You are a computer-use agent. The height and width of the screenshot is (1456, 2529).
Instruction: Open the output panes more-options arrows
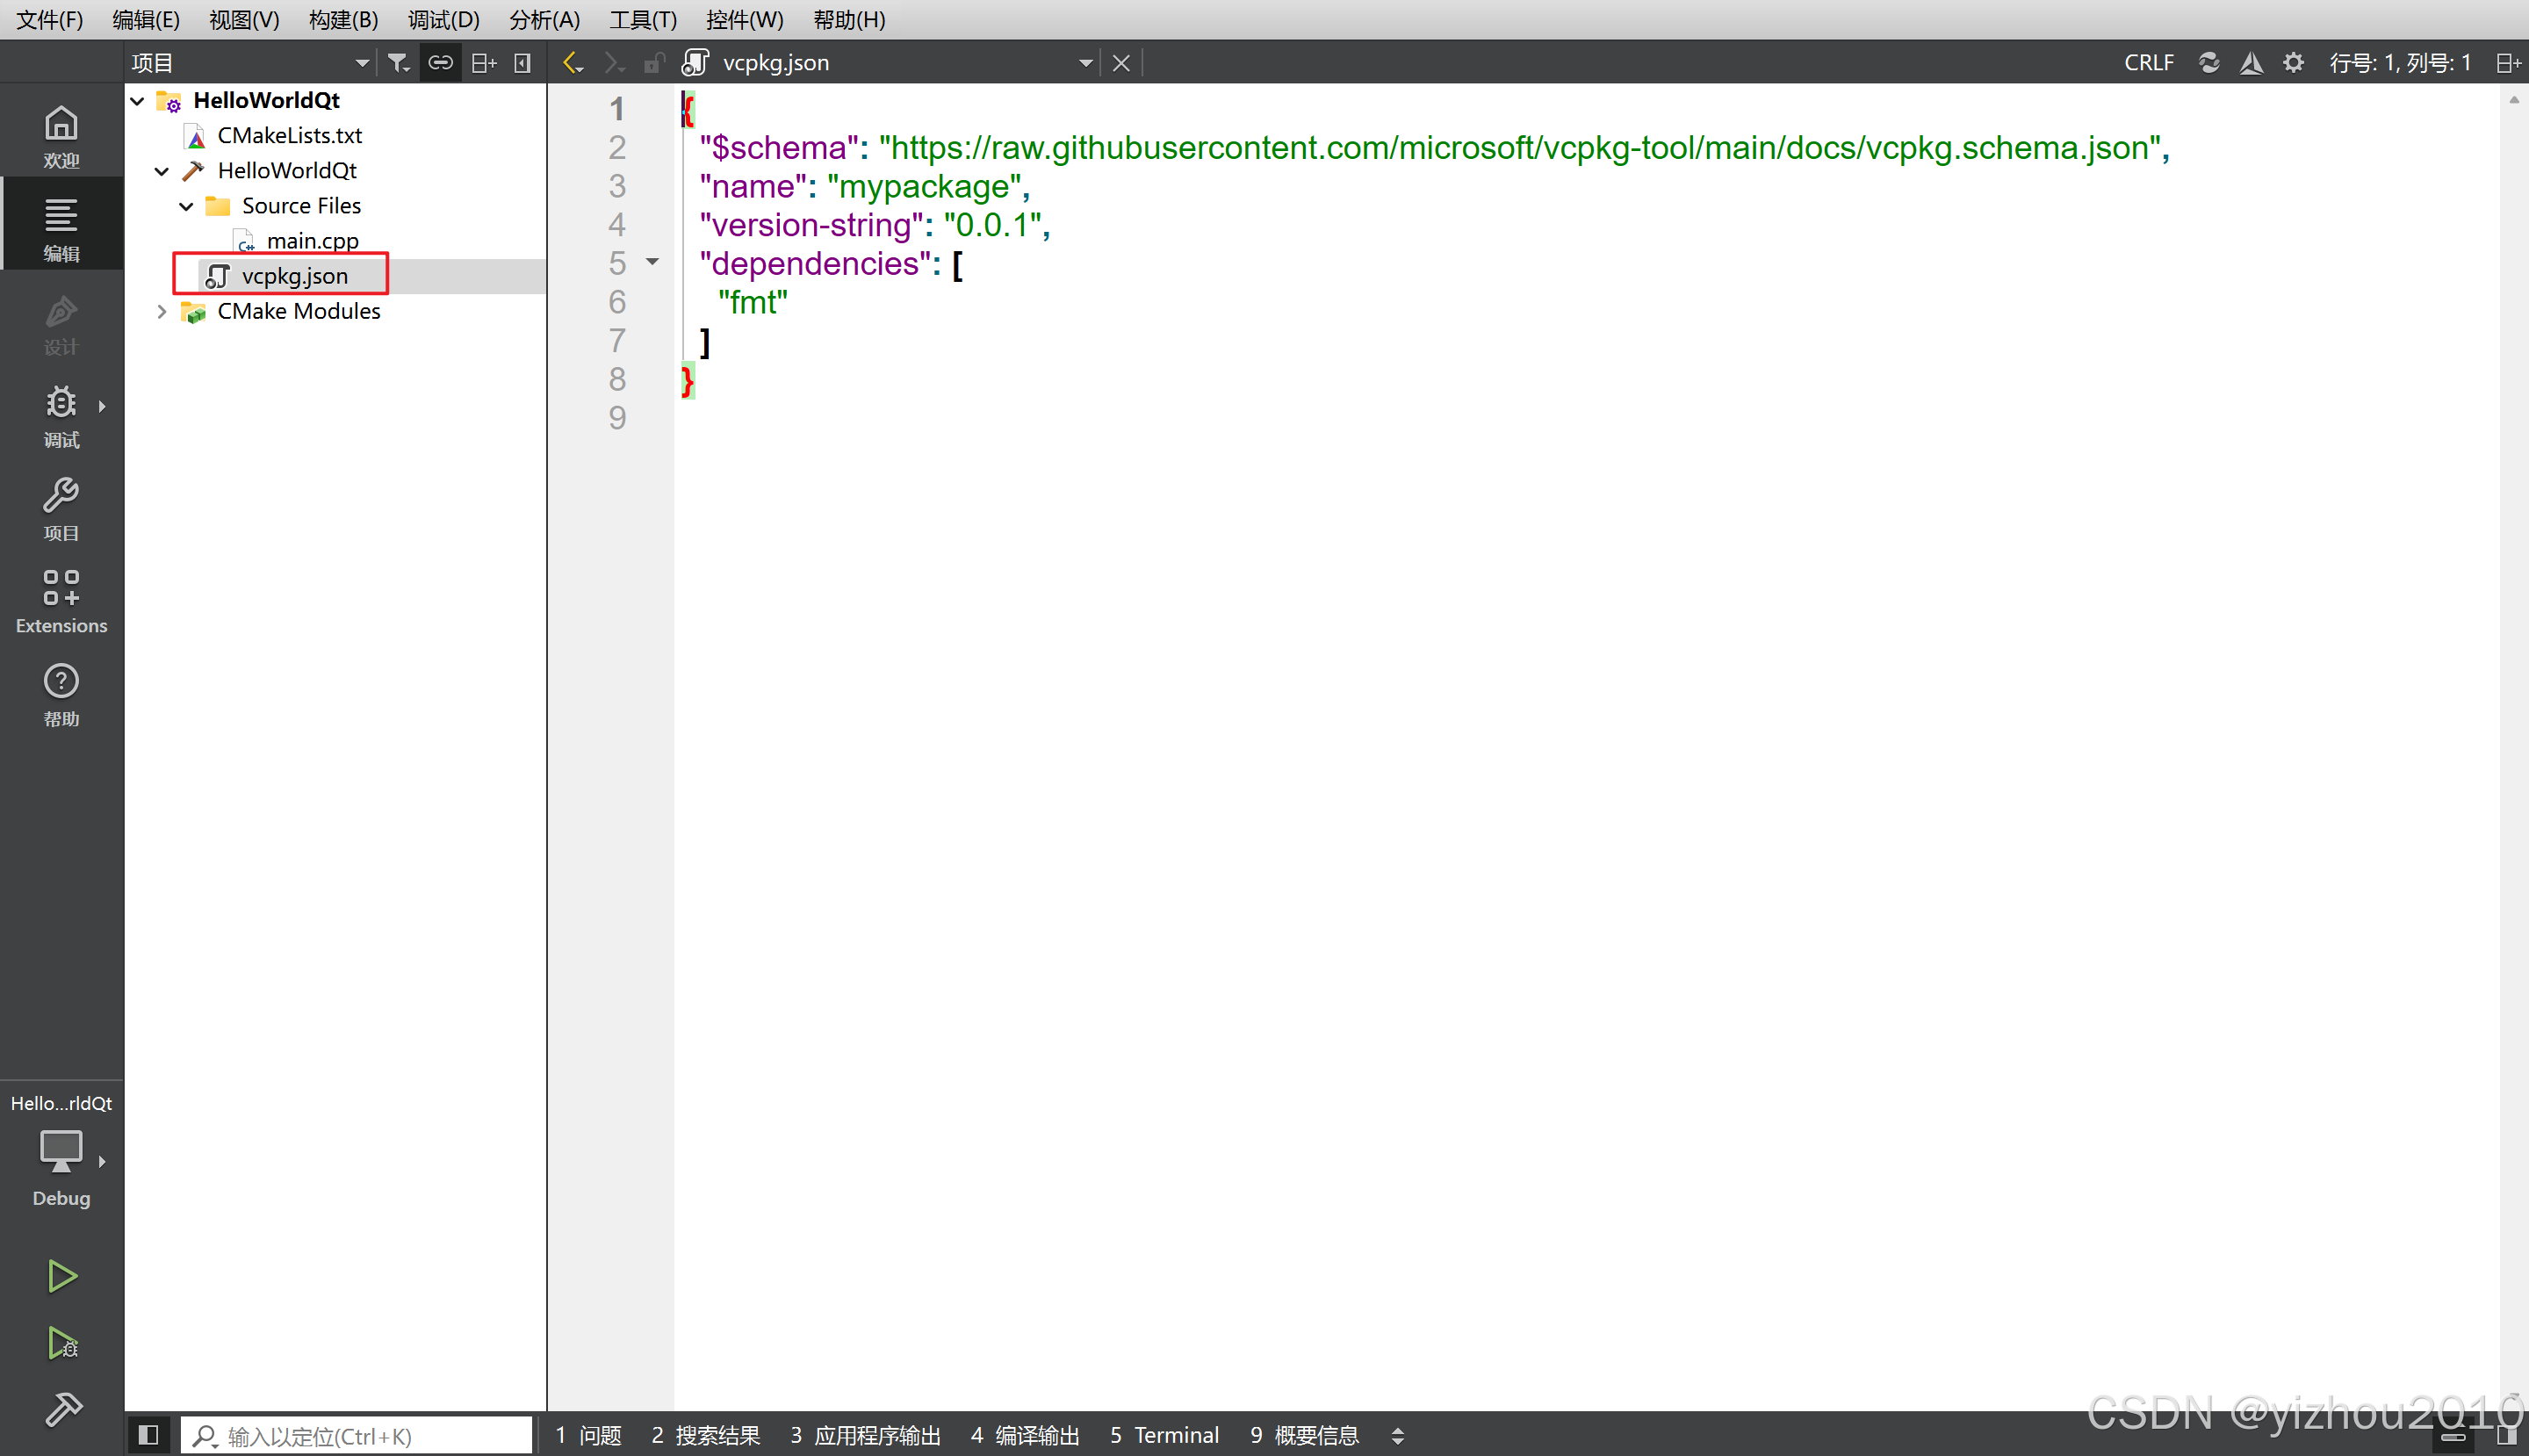1397,1436
